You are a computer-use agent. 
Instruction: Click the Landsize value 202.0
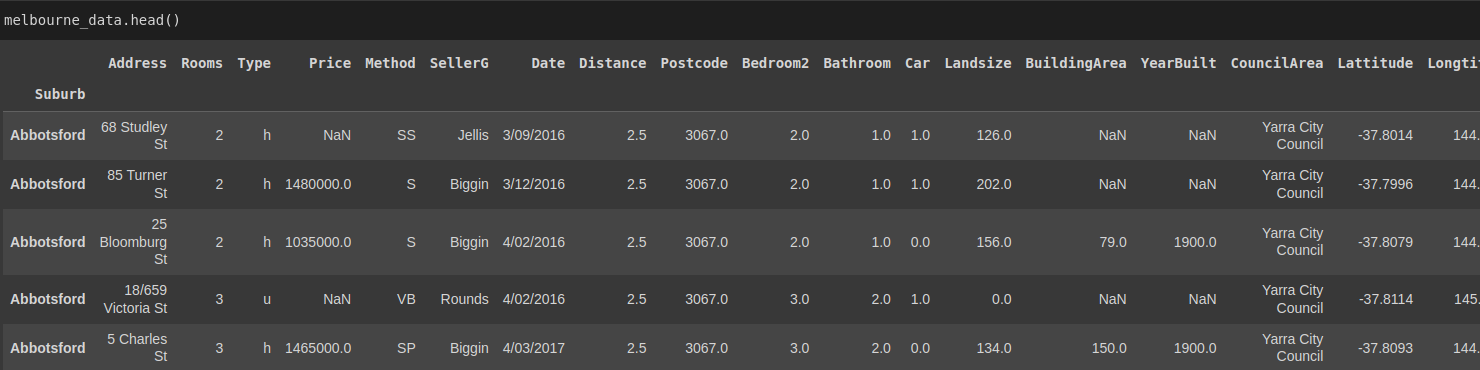[994, 184]
